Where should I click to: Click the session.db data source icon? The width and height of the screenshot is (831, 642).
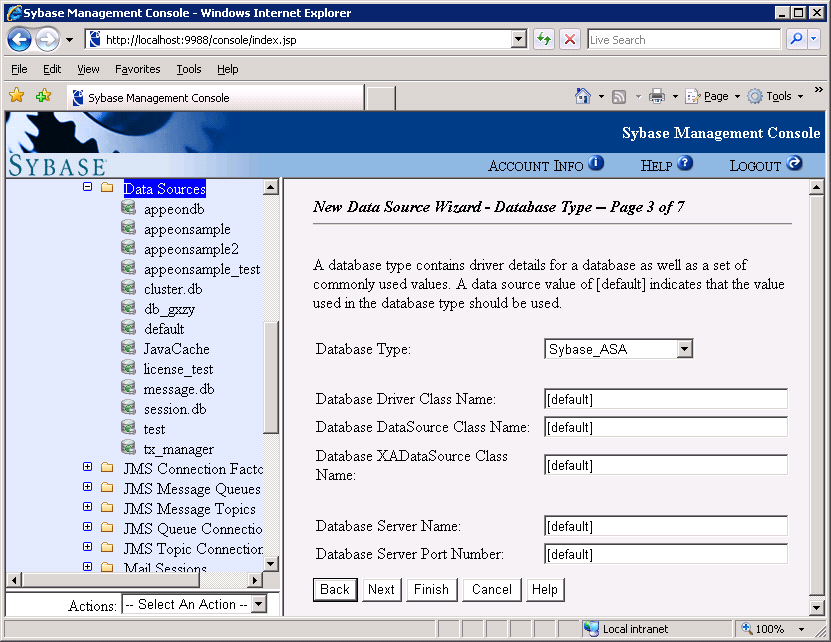click(x=128, y=407)
